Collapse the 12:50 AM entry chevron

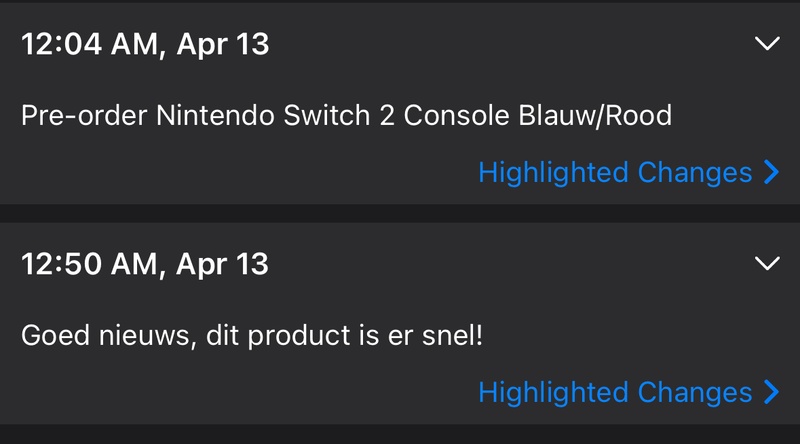[767, 263]
